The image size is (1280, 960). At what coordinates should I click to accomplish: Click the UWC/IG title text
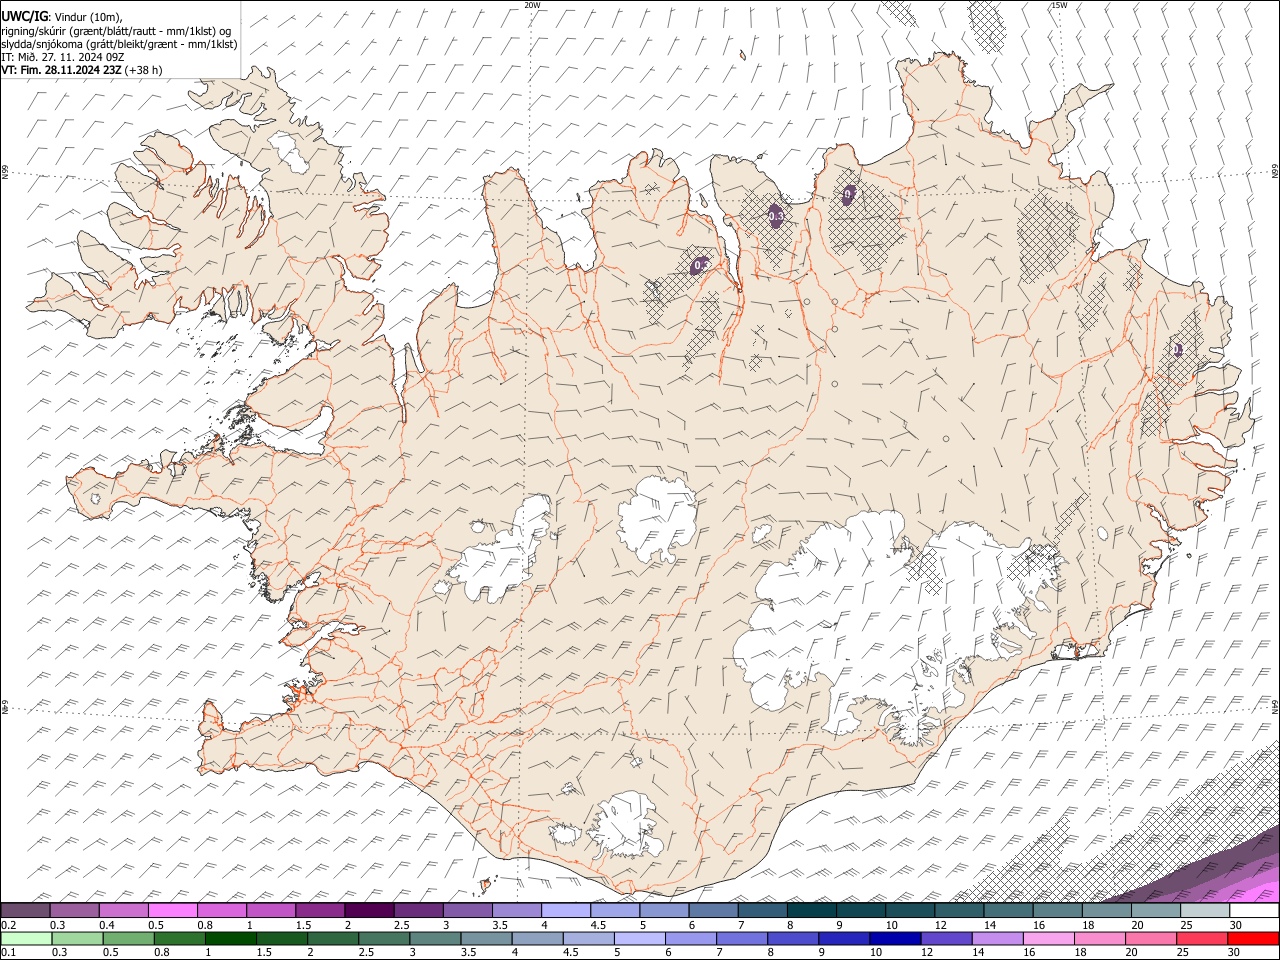24,16
